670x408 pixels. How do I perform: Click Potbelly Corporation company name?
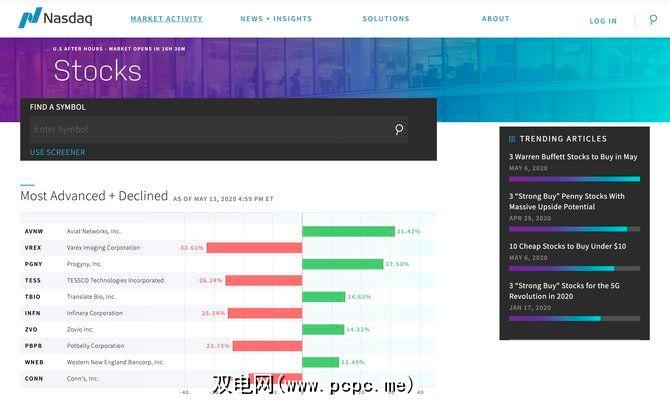click(x=95, y=346)
